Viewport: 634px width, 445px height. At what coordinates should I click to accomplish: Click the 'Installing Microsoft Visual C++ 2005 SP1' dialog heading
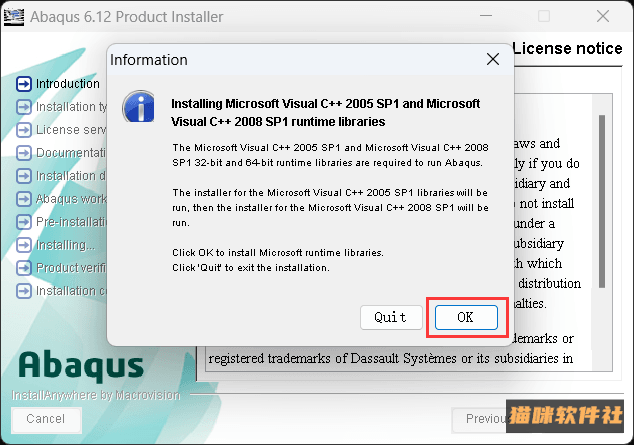[325, 112]
